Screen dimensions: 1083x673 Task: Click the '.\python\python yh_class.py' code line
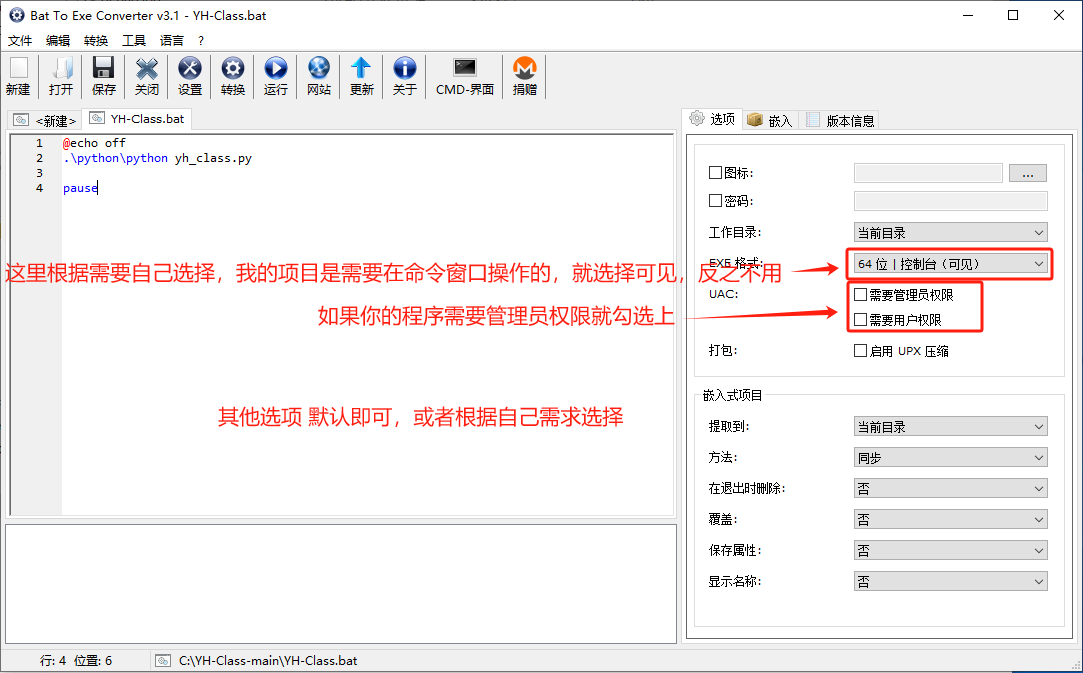157,158
